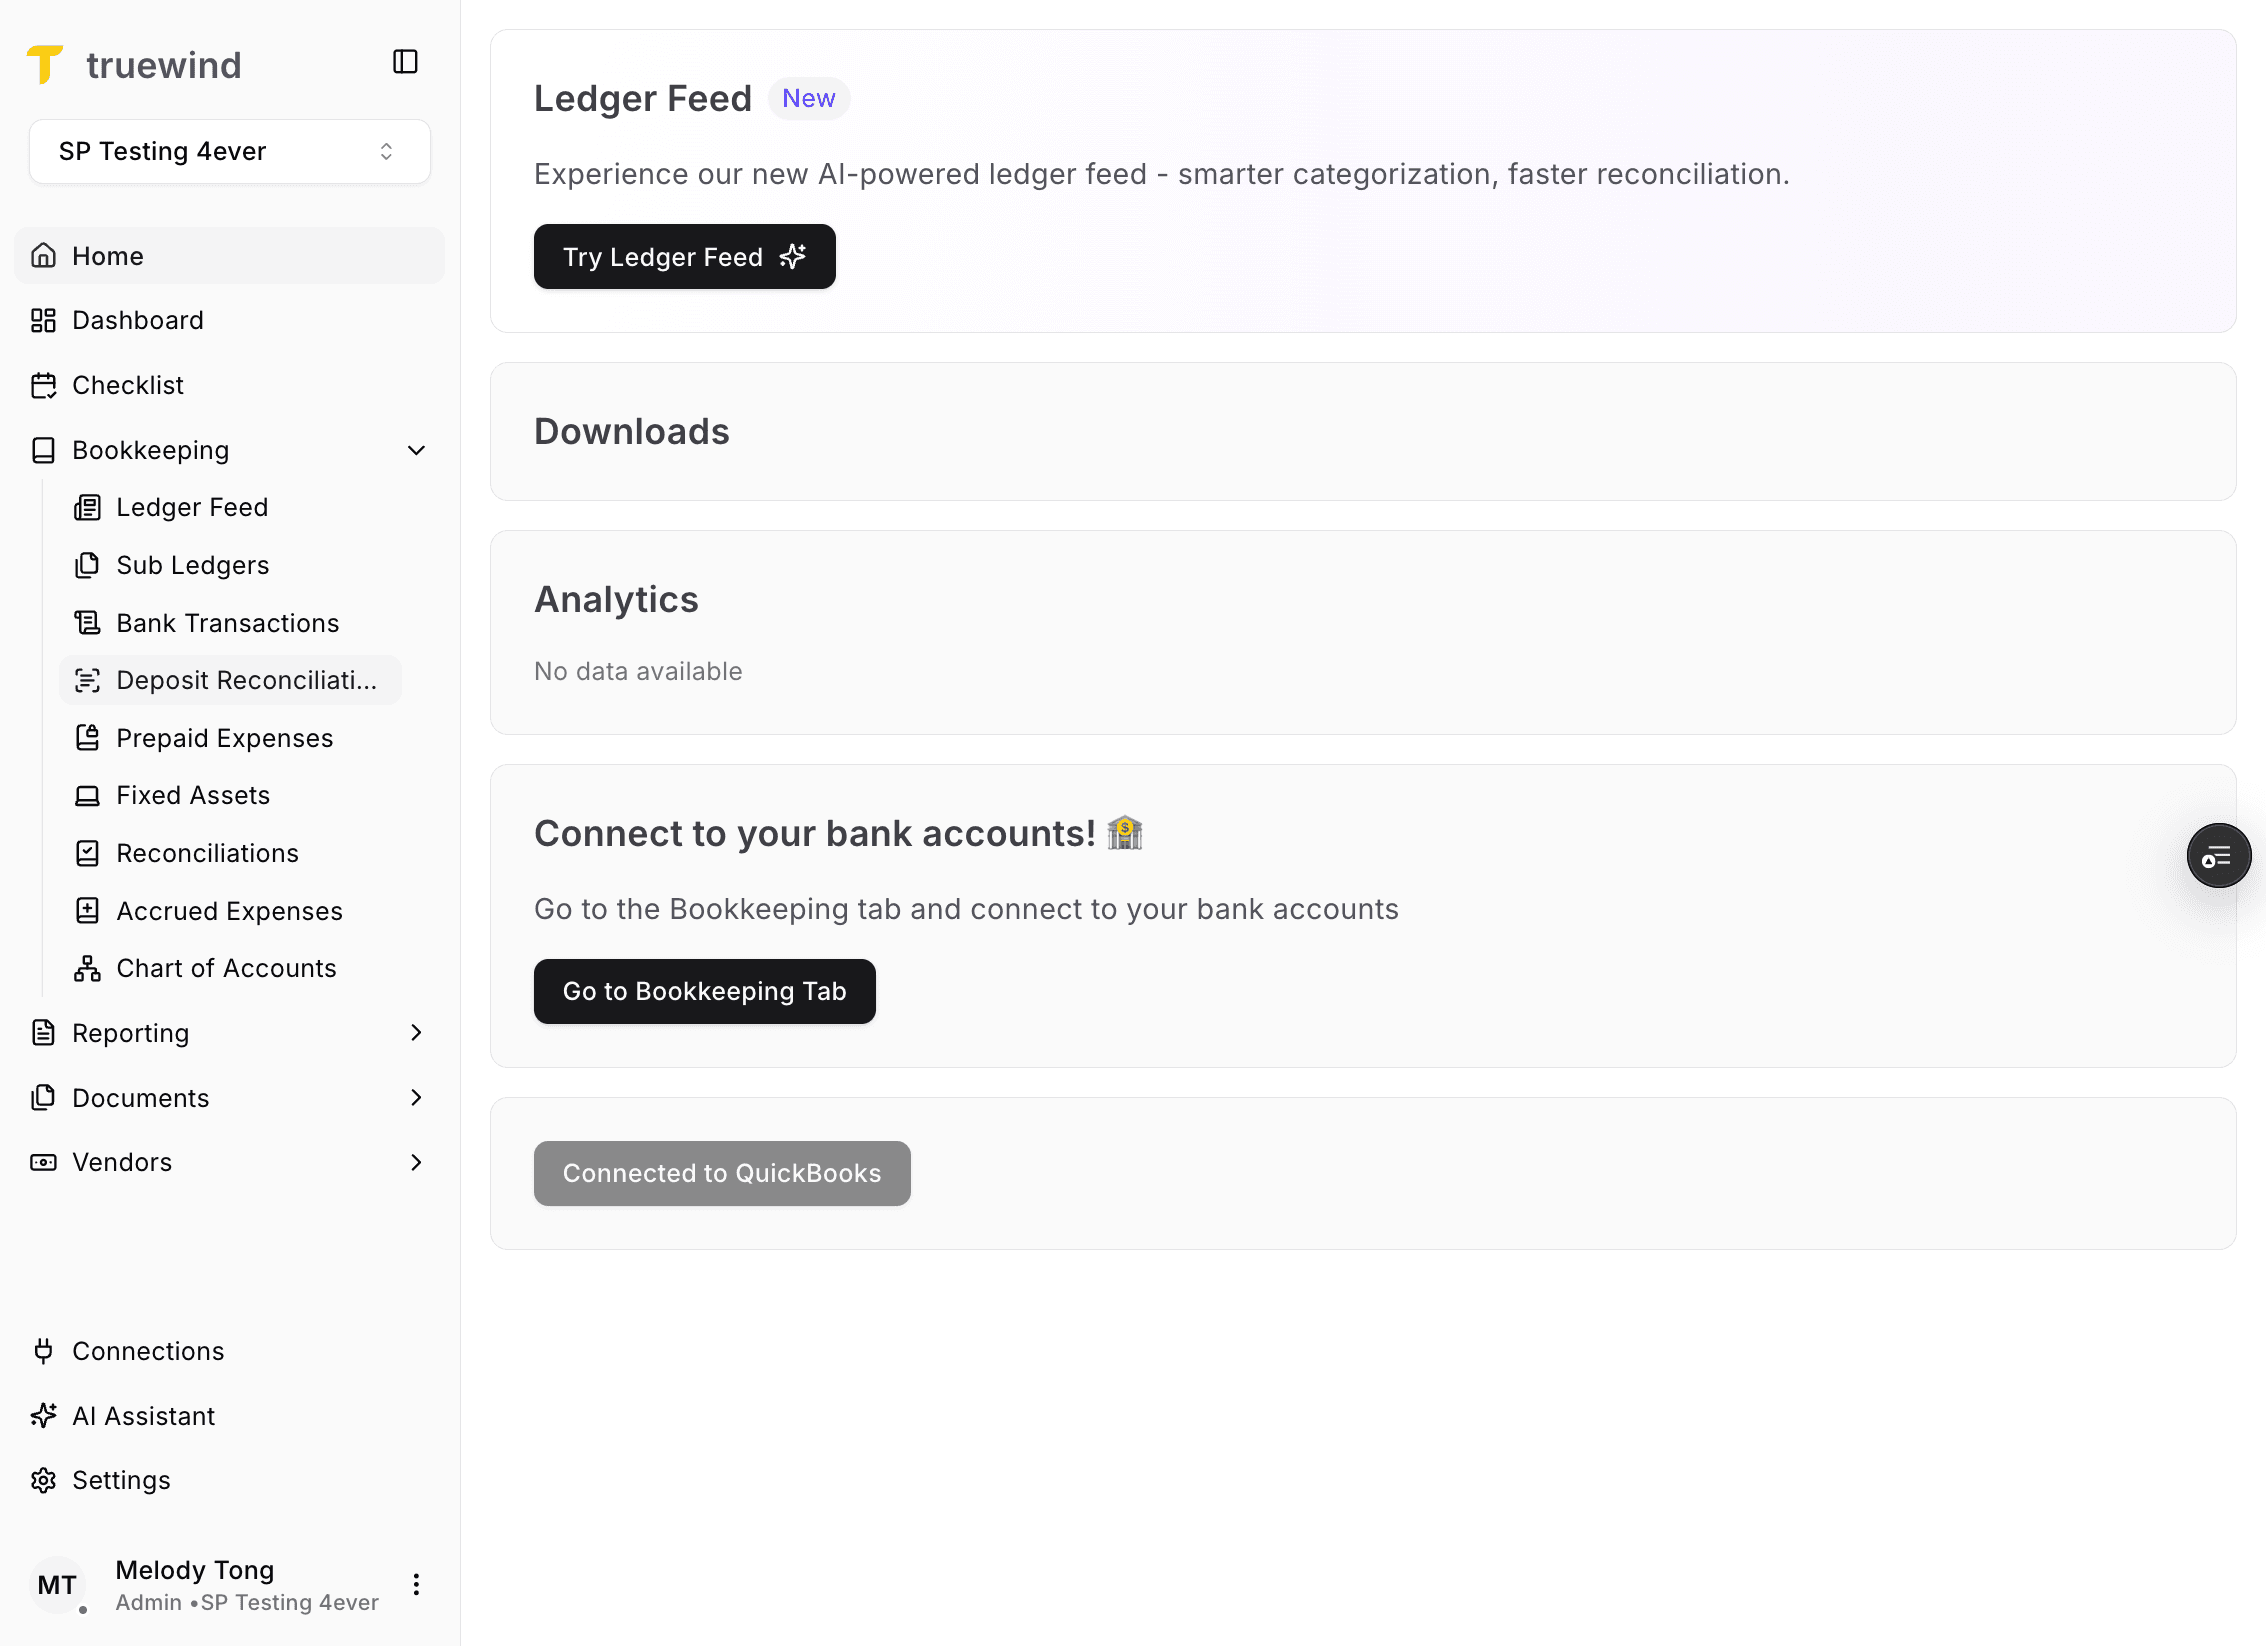Click Go to Bookkeeping Tab
This screenshot has width=2266, height=1646.
[x=704, y=991]
